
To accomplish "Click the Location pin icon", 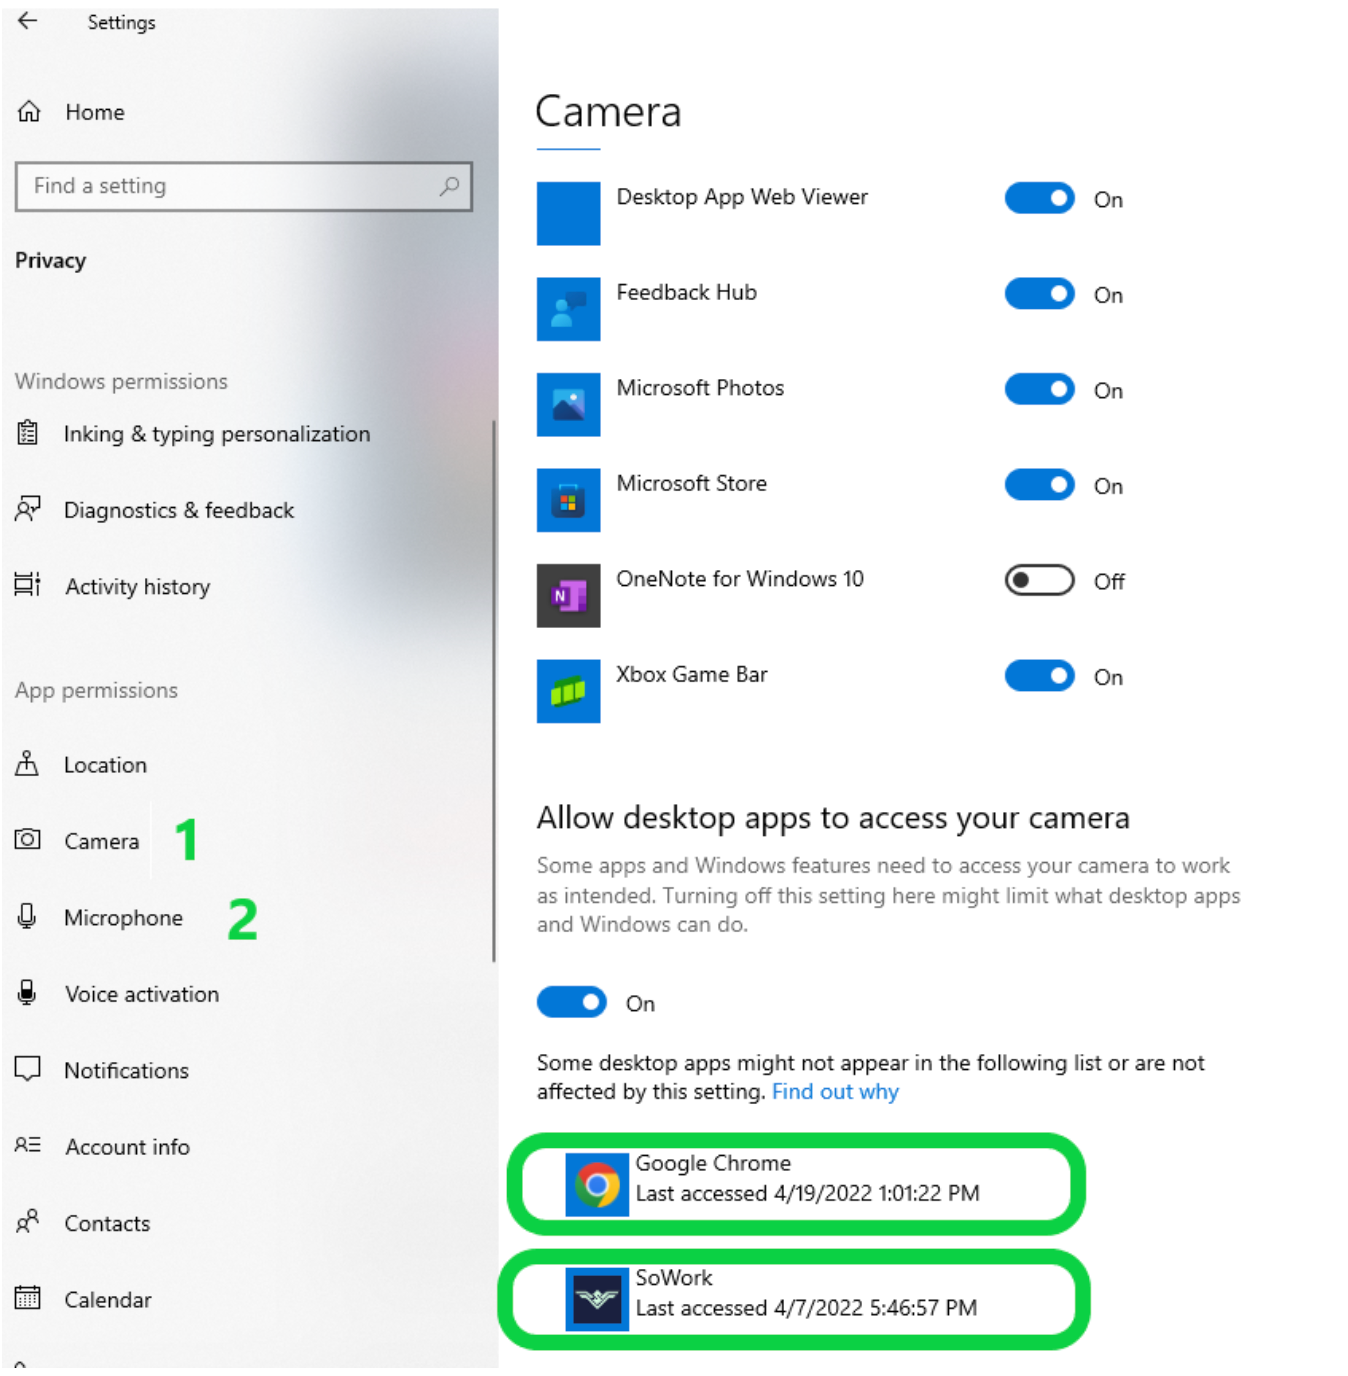I will point(28,764).
